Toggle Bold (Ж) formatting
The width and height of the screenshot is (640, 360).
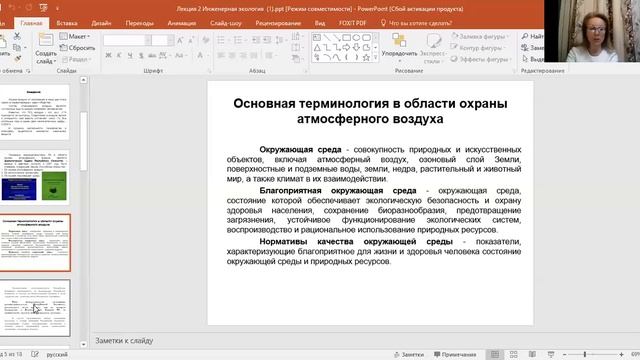tap(108, 56)
